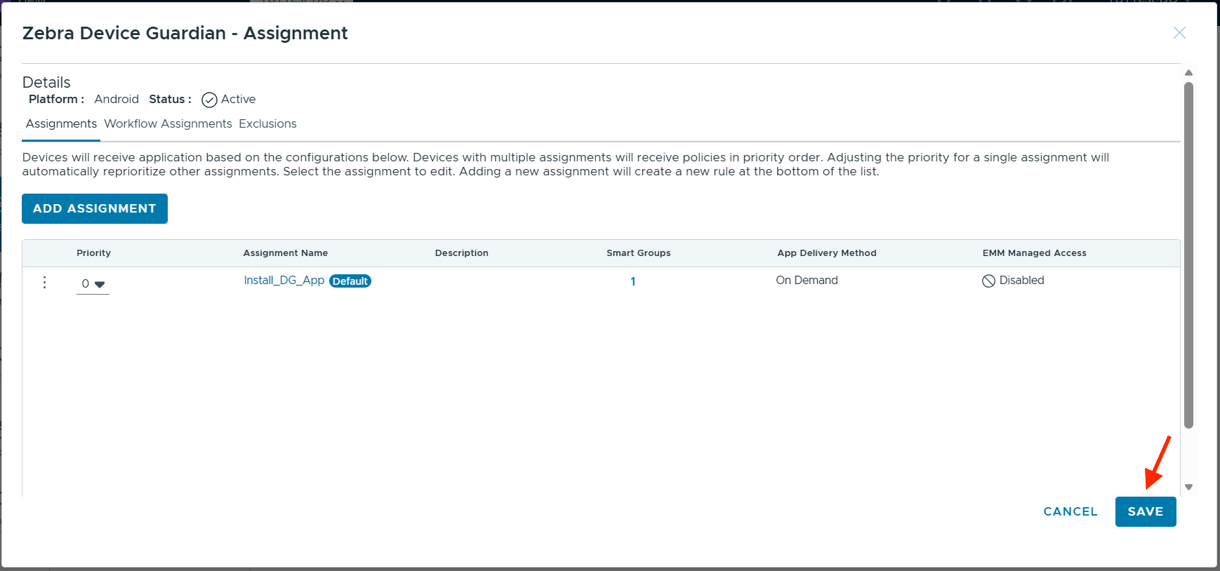Viewport: 1220px width, 571px height.
Task: Switch to the Workflow Assignments tab
Action: coord(168,124)
